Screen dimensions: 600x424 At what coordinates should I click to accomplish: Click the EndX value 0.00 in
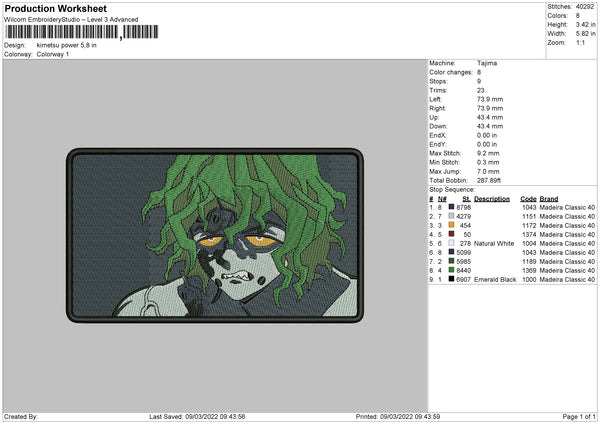point(487,135)
